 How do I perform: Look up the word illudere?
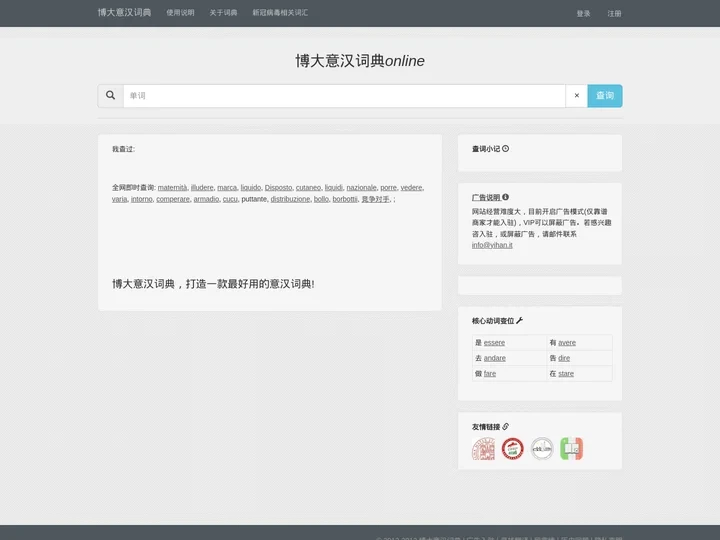(x=202, y=187)
